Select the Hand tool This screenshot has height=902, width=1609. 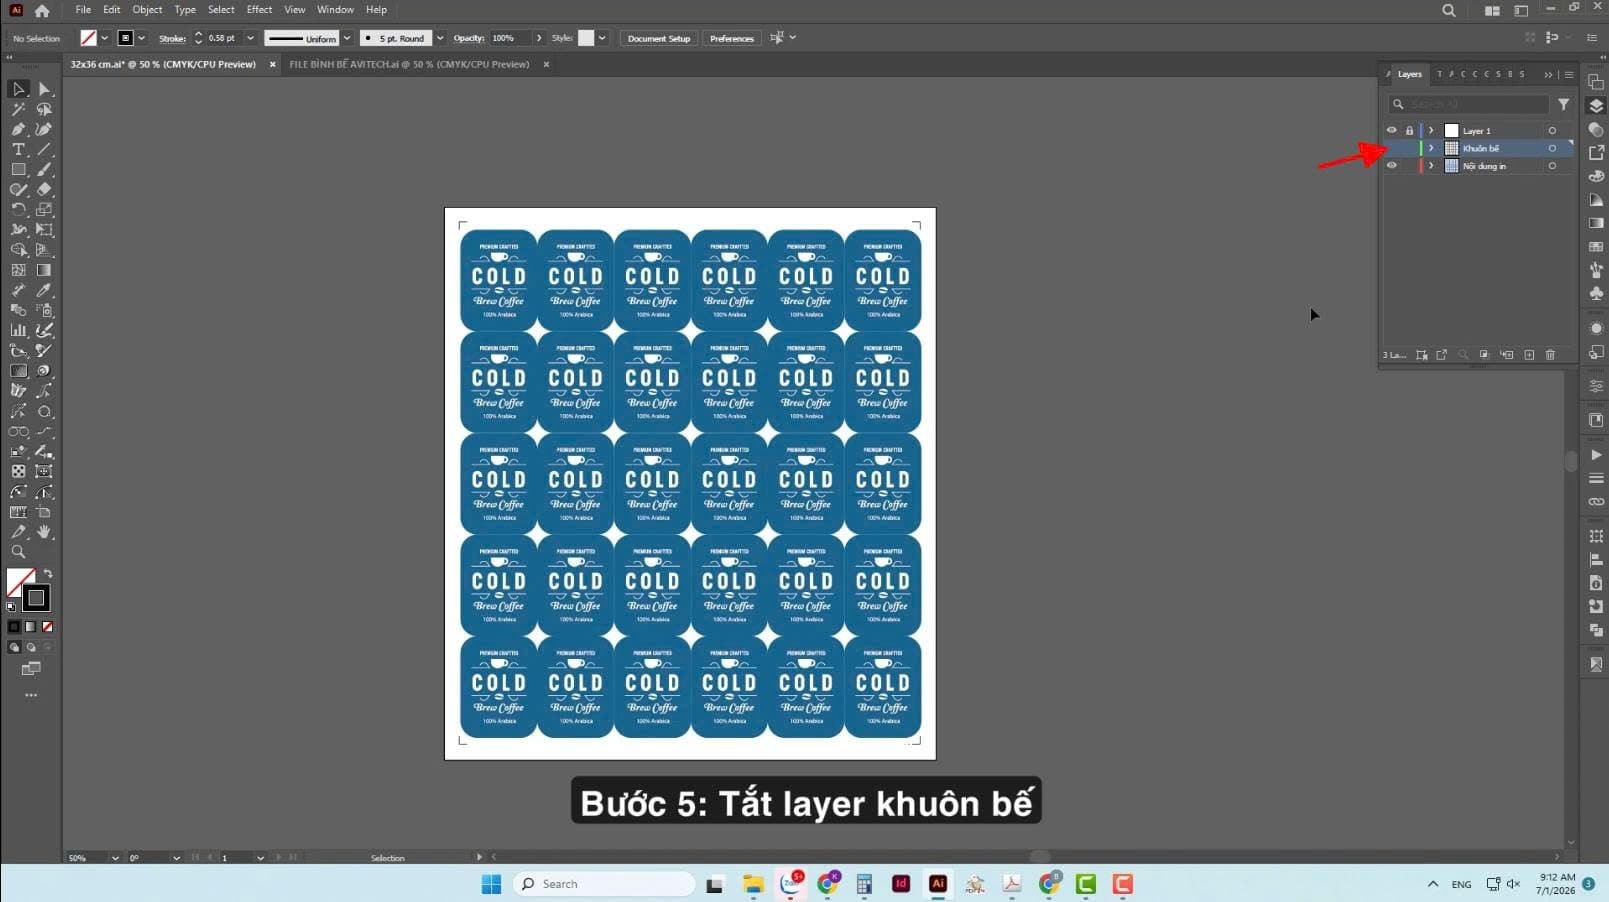tap(44, 532)
